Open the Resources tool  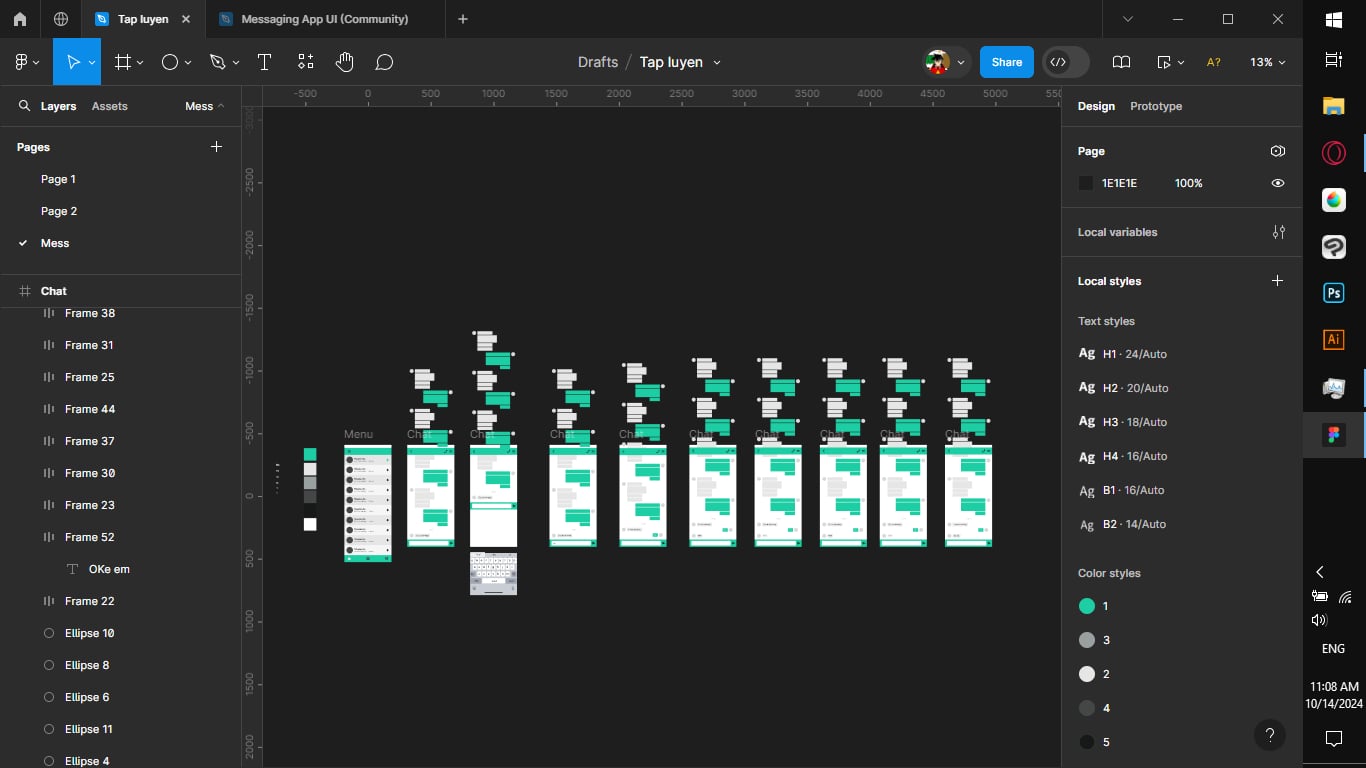click(x=306, y=62)
